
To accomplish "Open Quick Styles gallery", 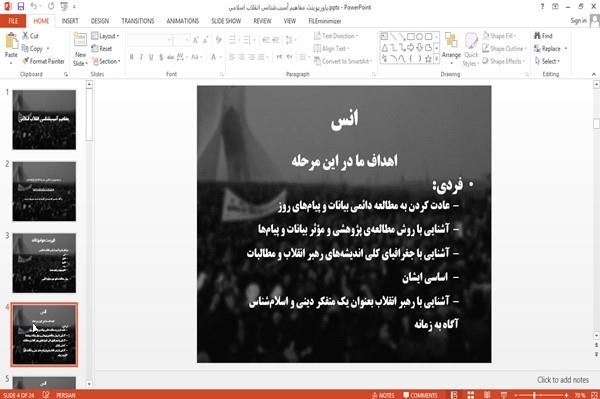I will 471,50.
